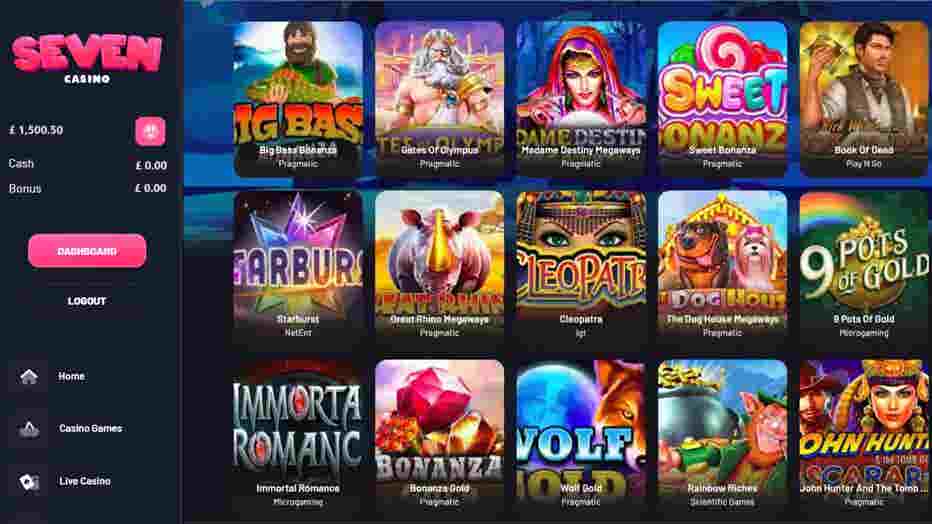Click the Seven Casino logo
Image resolution: width=932 pixels, height=524 pixels.
(87, 58)
